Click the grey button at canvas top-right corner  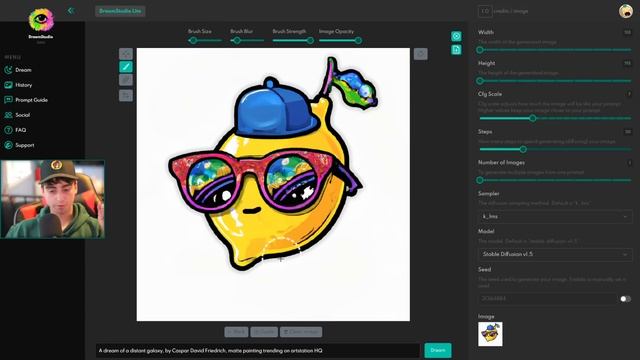(420, 54)
